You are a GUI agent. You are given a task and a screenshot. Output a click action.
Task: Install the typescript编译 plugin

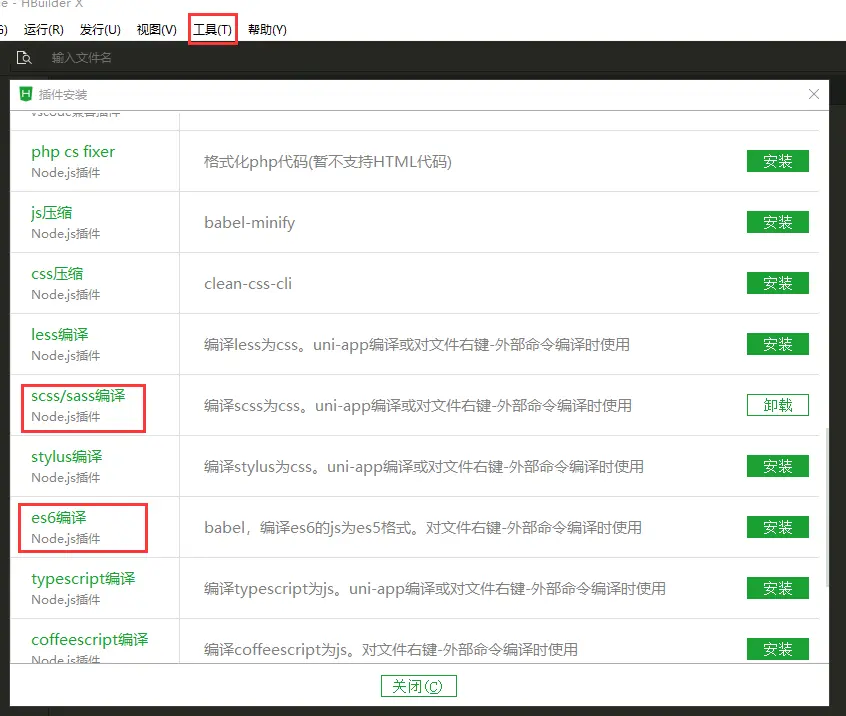tap(777, 588)
